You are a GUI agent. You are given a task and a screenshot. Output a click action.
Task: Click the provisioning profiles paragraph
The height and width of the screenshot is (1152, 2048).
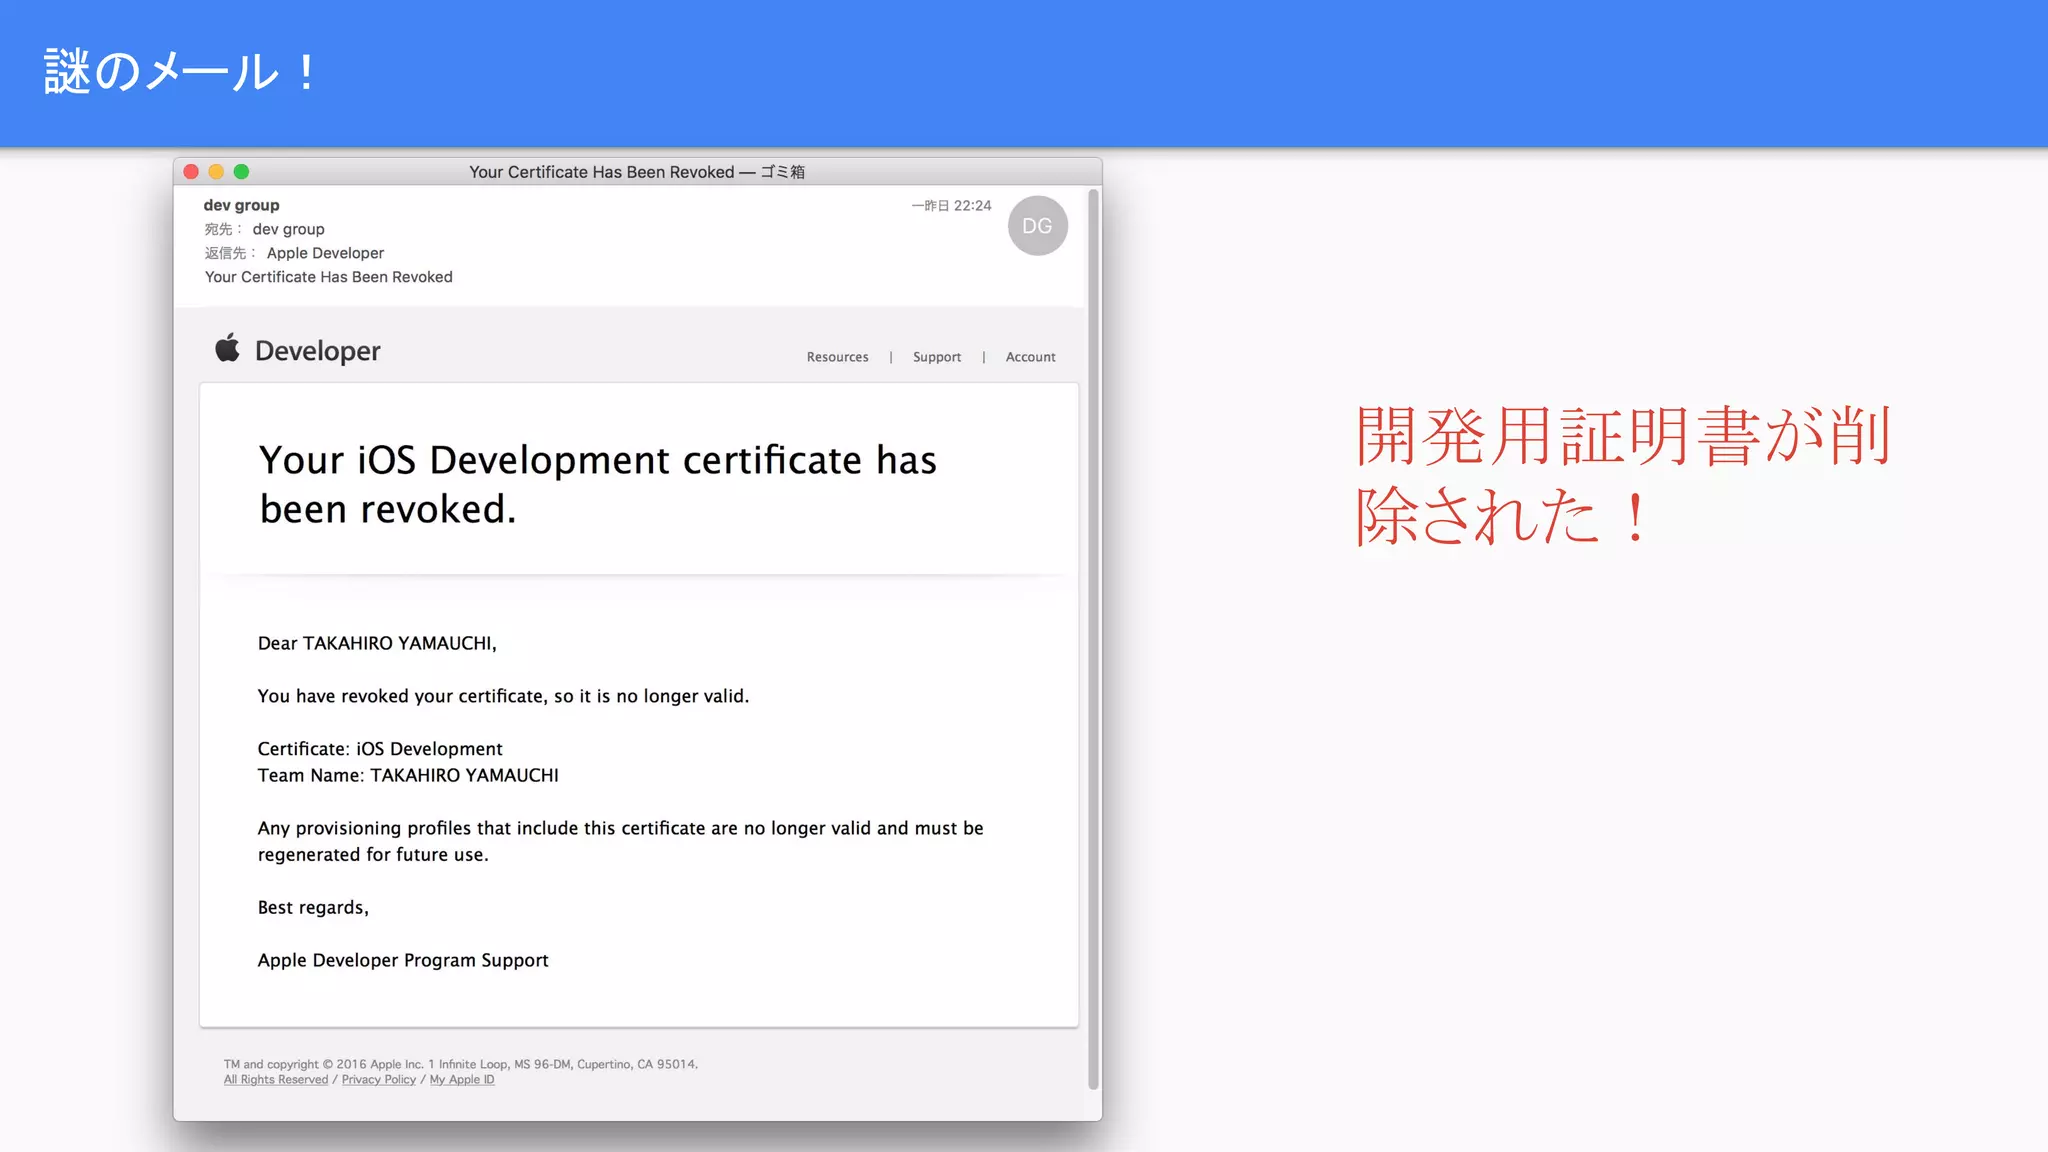point(621,841)
